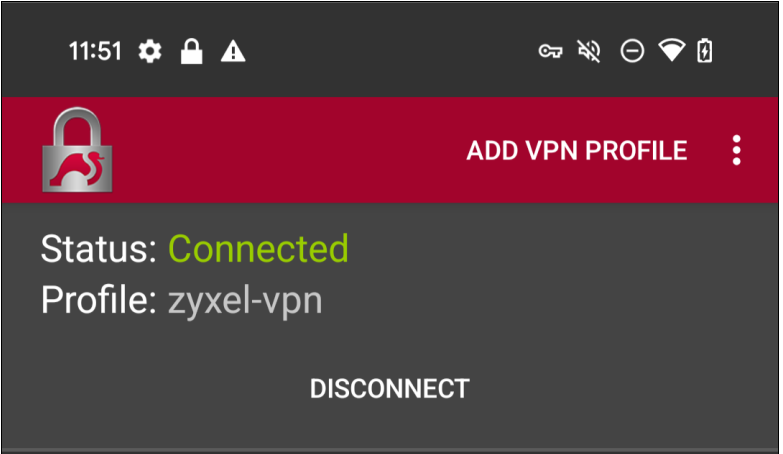
Task: Tap the VPN key status icon
Action: pyautogui.click(x=550, y=52)
